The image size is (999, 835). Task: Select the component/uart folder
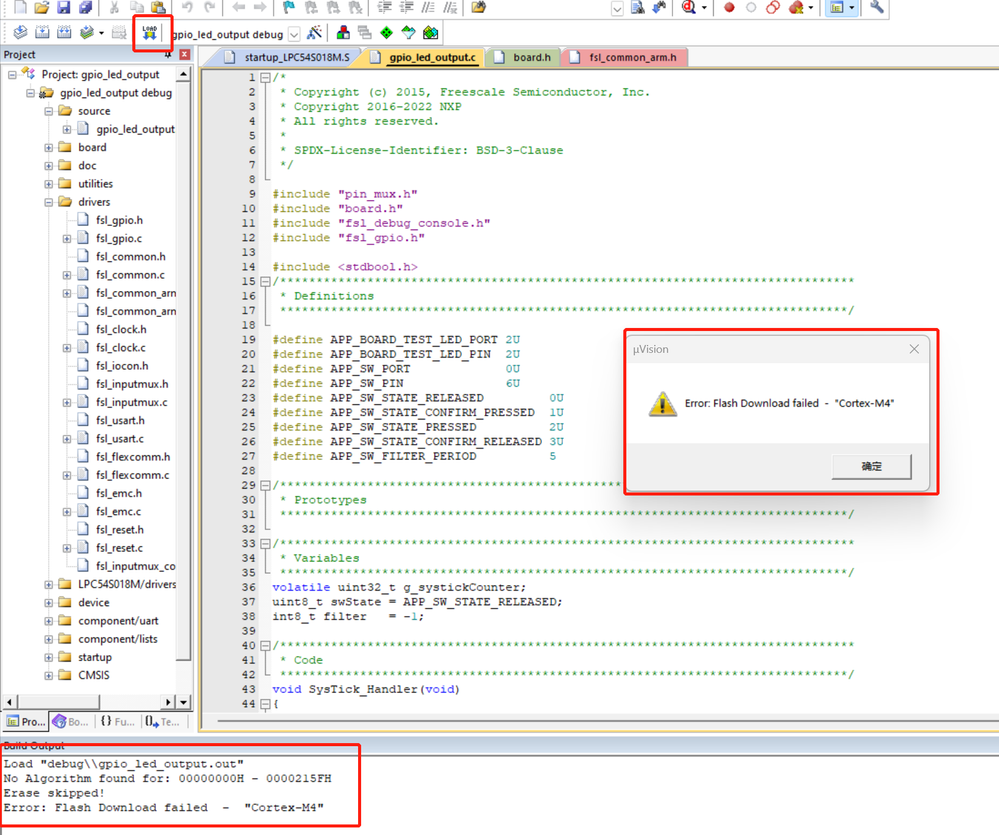pos(118,621)
